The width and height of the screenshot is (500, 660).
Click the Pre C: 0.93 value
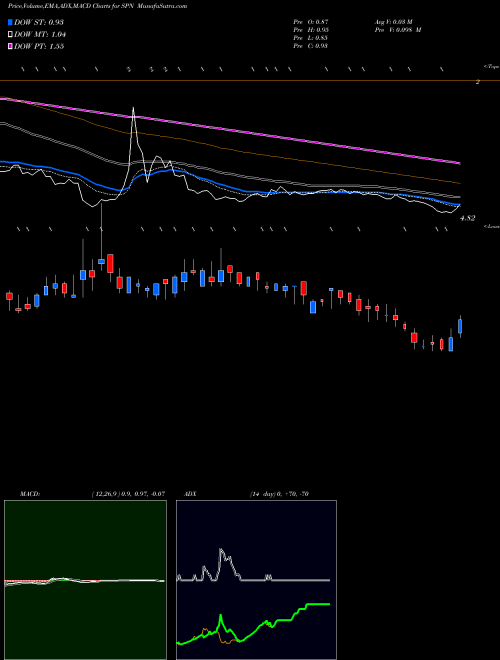click(x=311, y=46)
